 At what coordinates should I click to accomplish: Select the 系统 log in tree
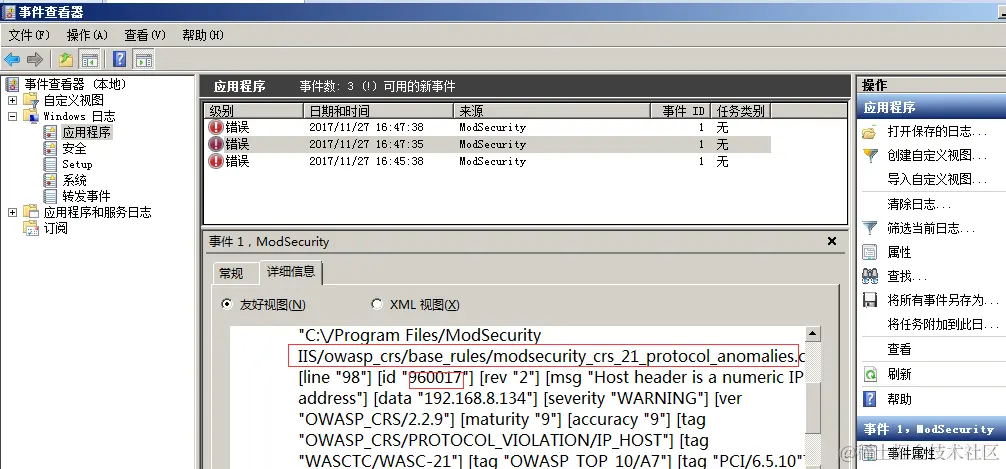(74, 180)
